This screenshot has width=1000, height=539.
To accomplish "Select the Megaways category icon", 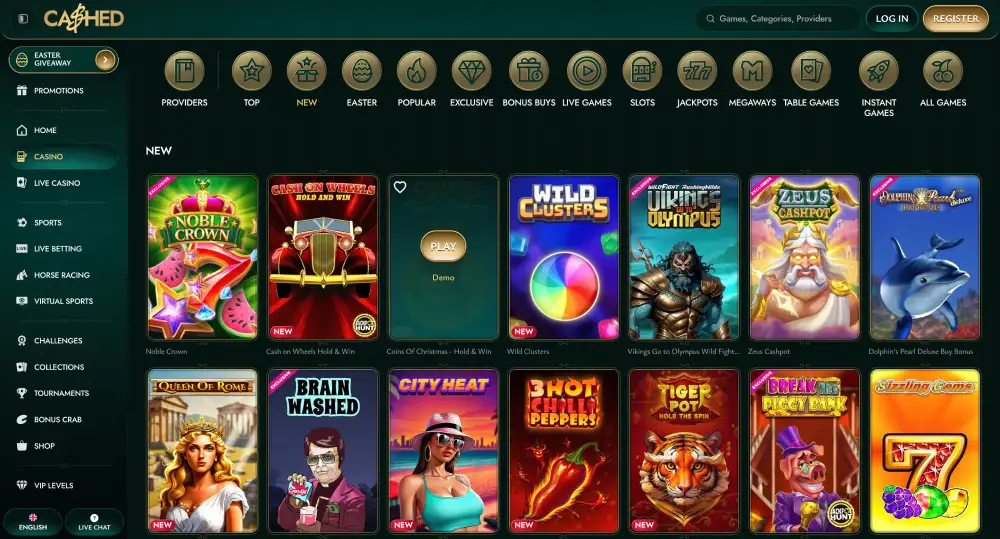I will tap(753, 71).
